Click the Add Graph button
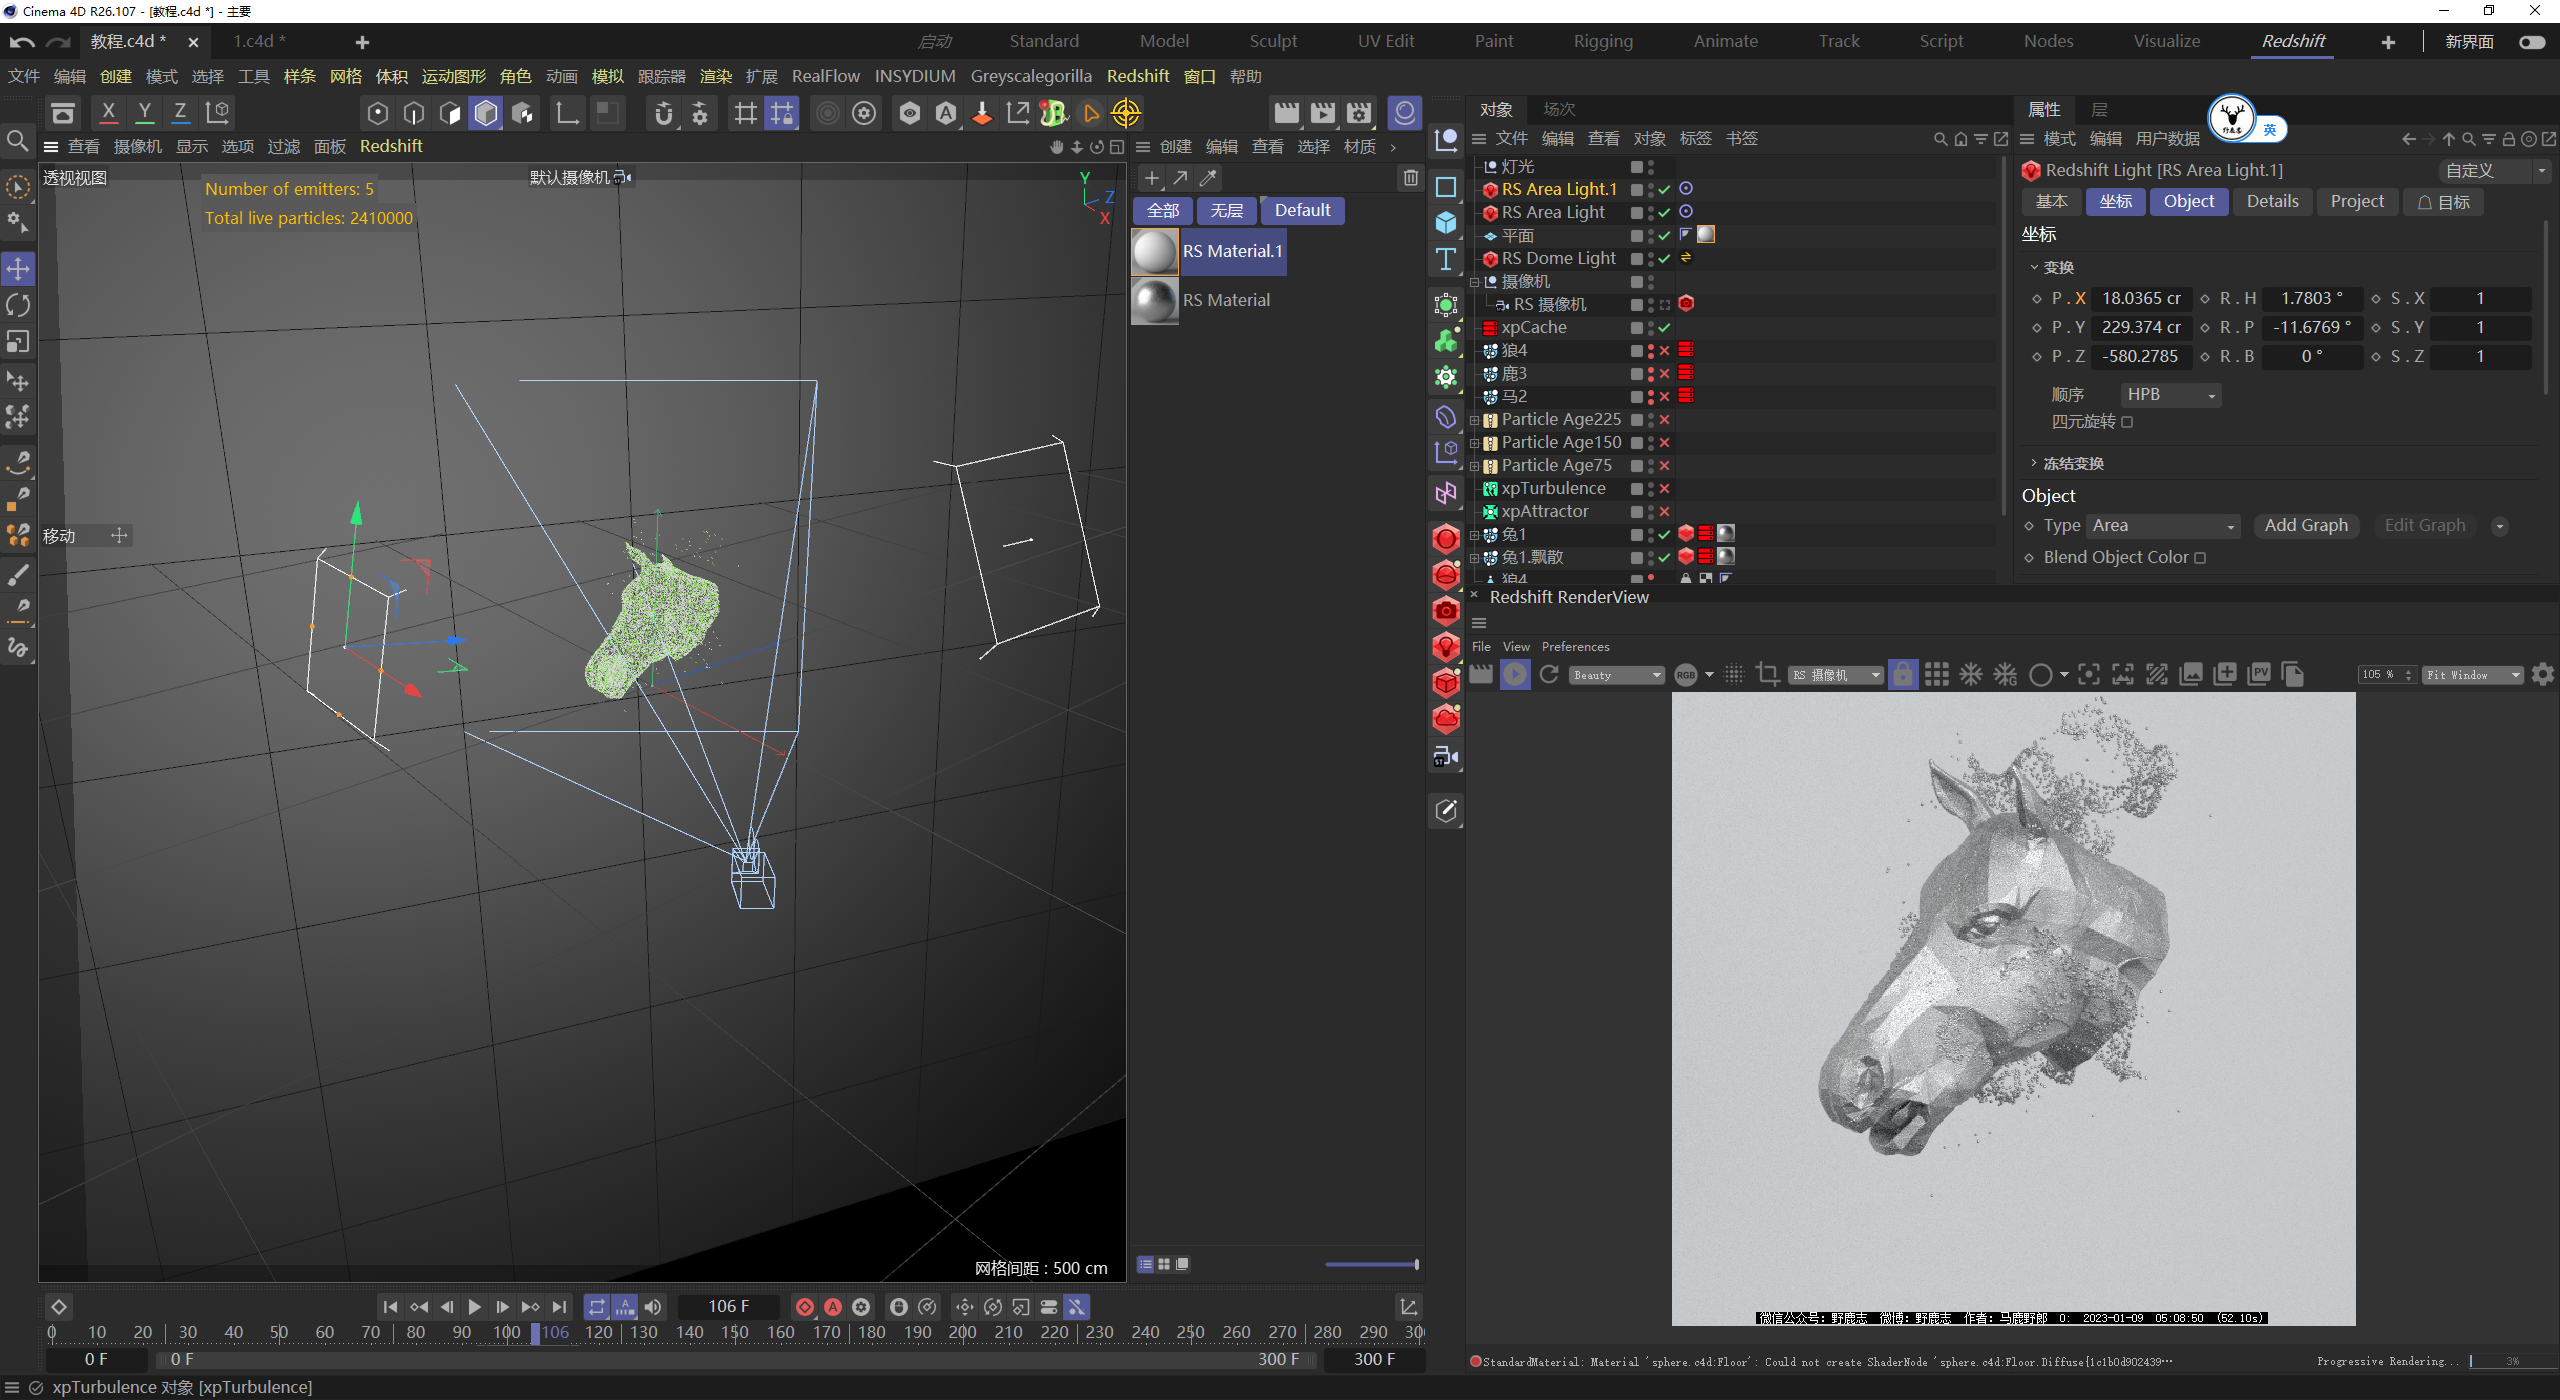Image resolution: width=2560 pixels, height=1400 pixels. 2305,526
